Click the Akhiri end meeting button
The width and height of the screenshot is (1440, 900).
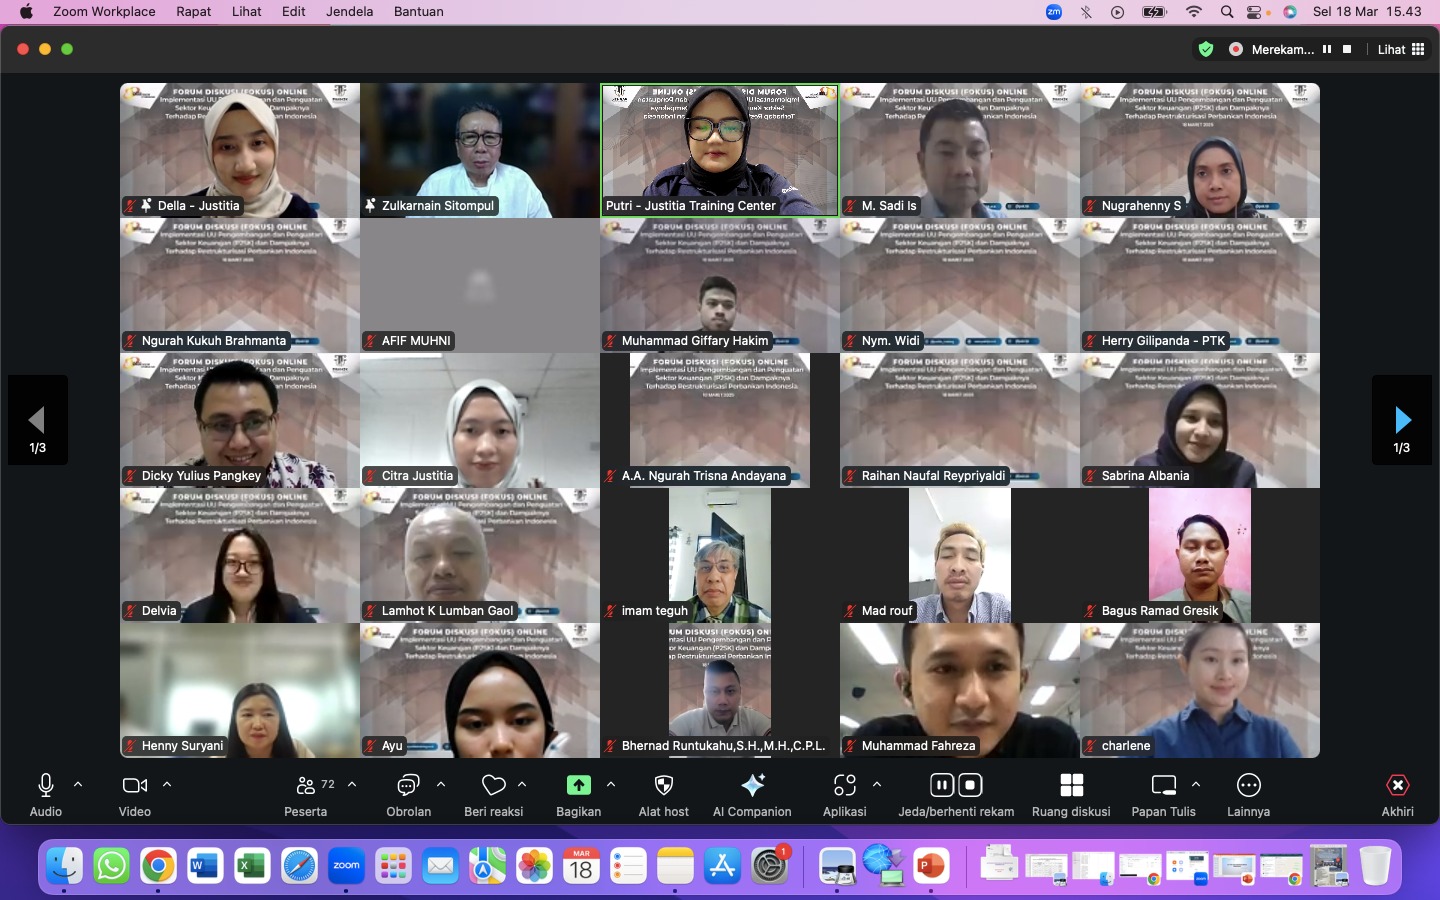1397,786
